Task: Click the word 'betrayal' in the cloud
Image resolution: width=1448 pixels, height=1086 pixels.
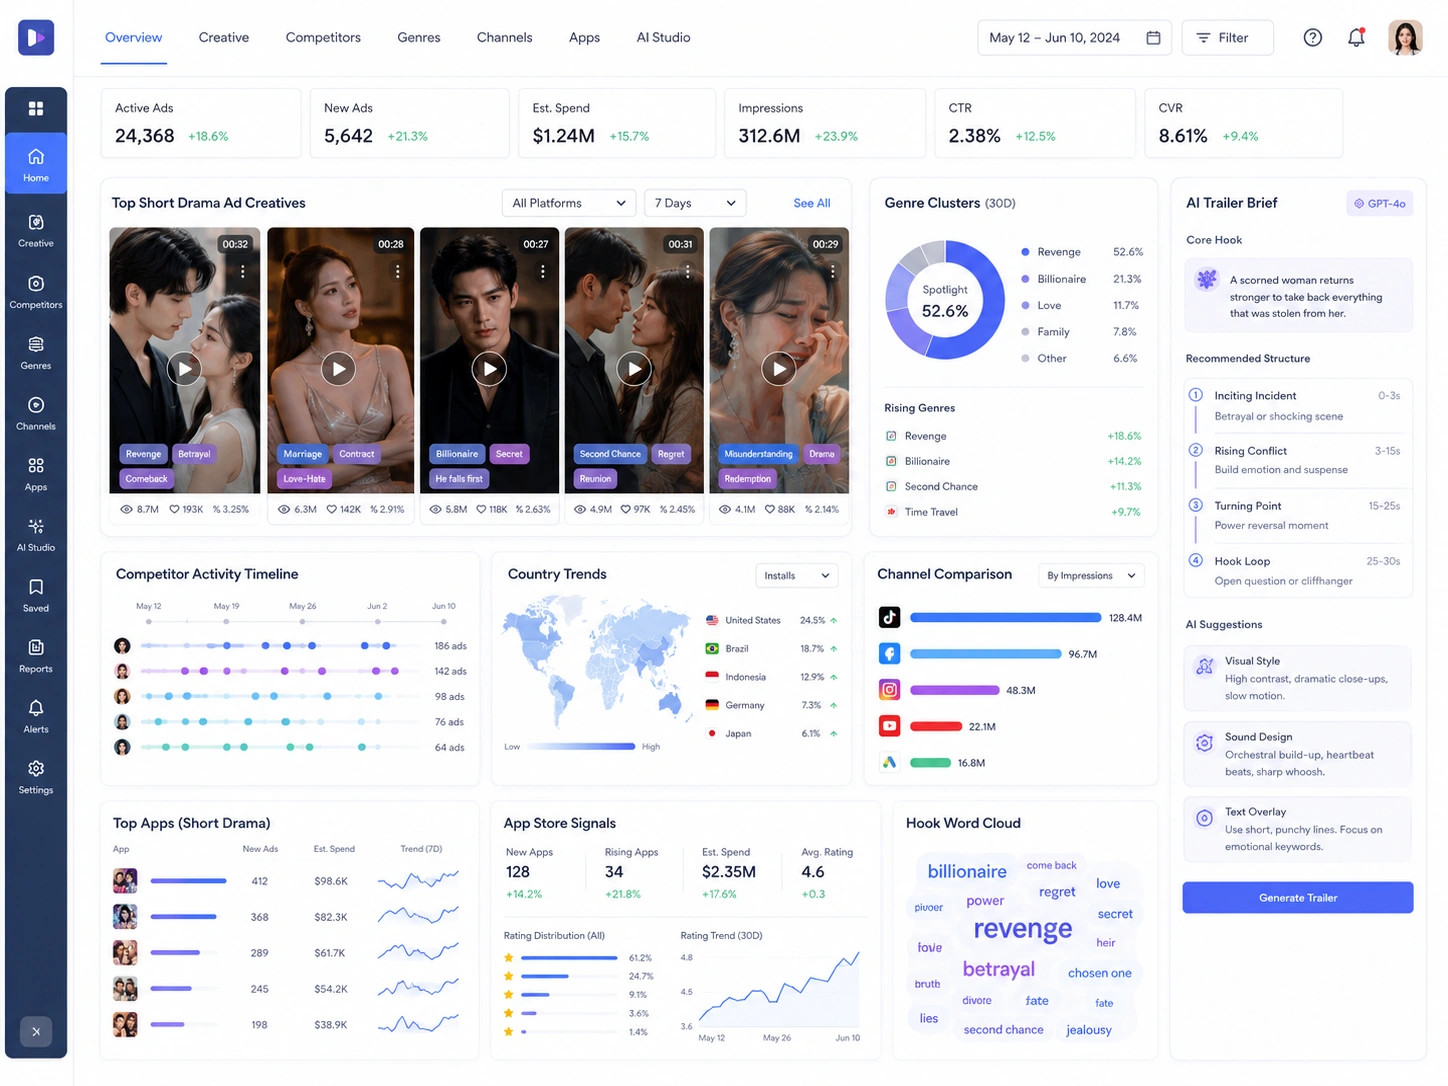Action: [x=998, y=969]
